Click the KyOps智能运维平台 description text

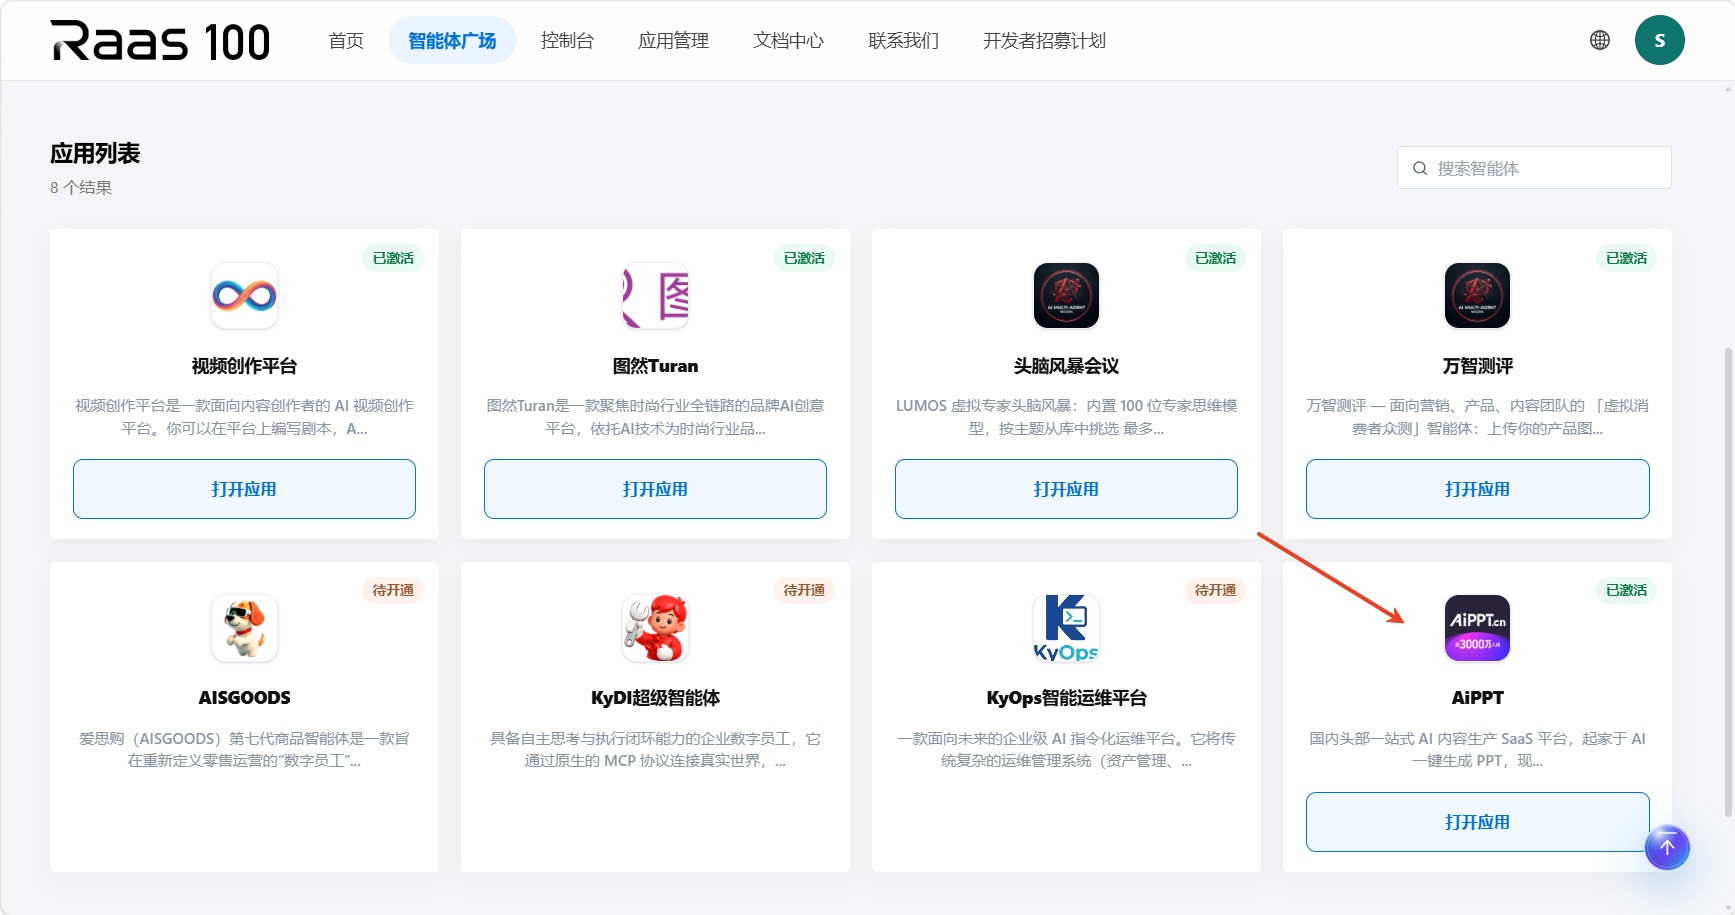pos(1066,750)
